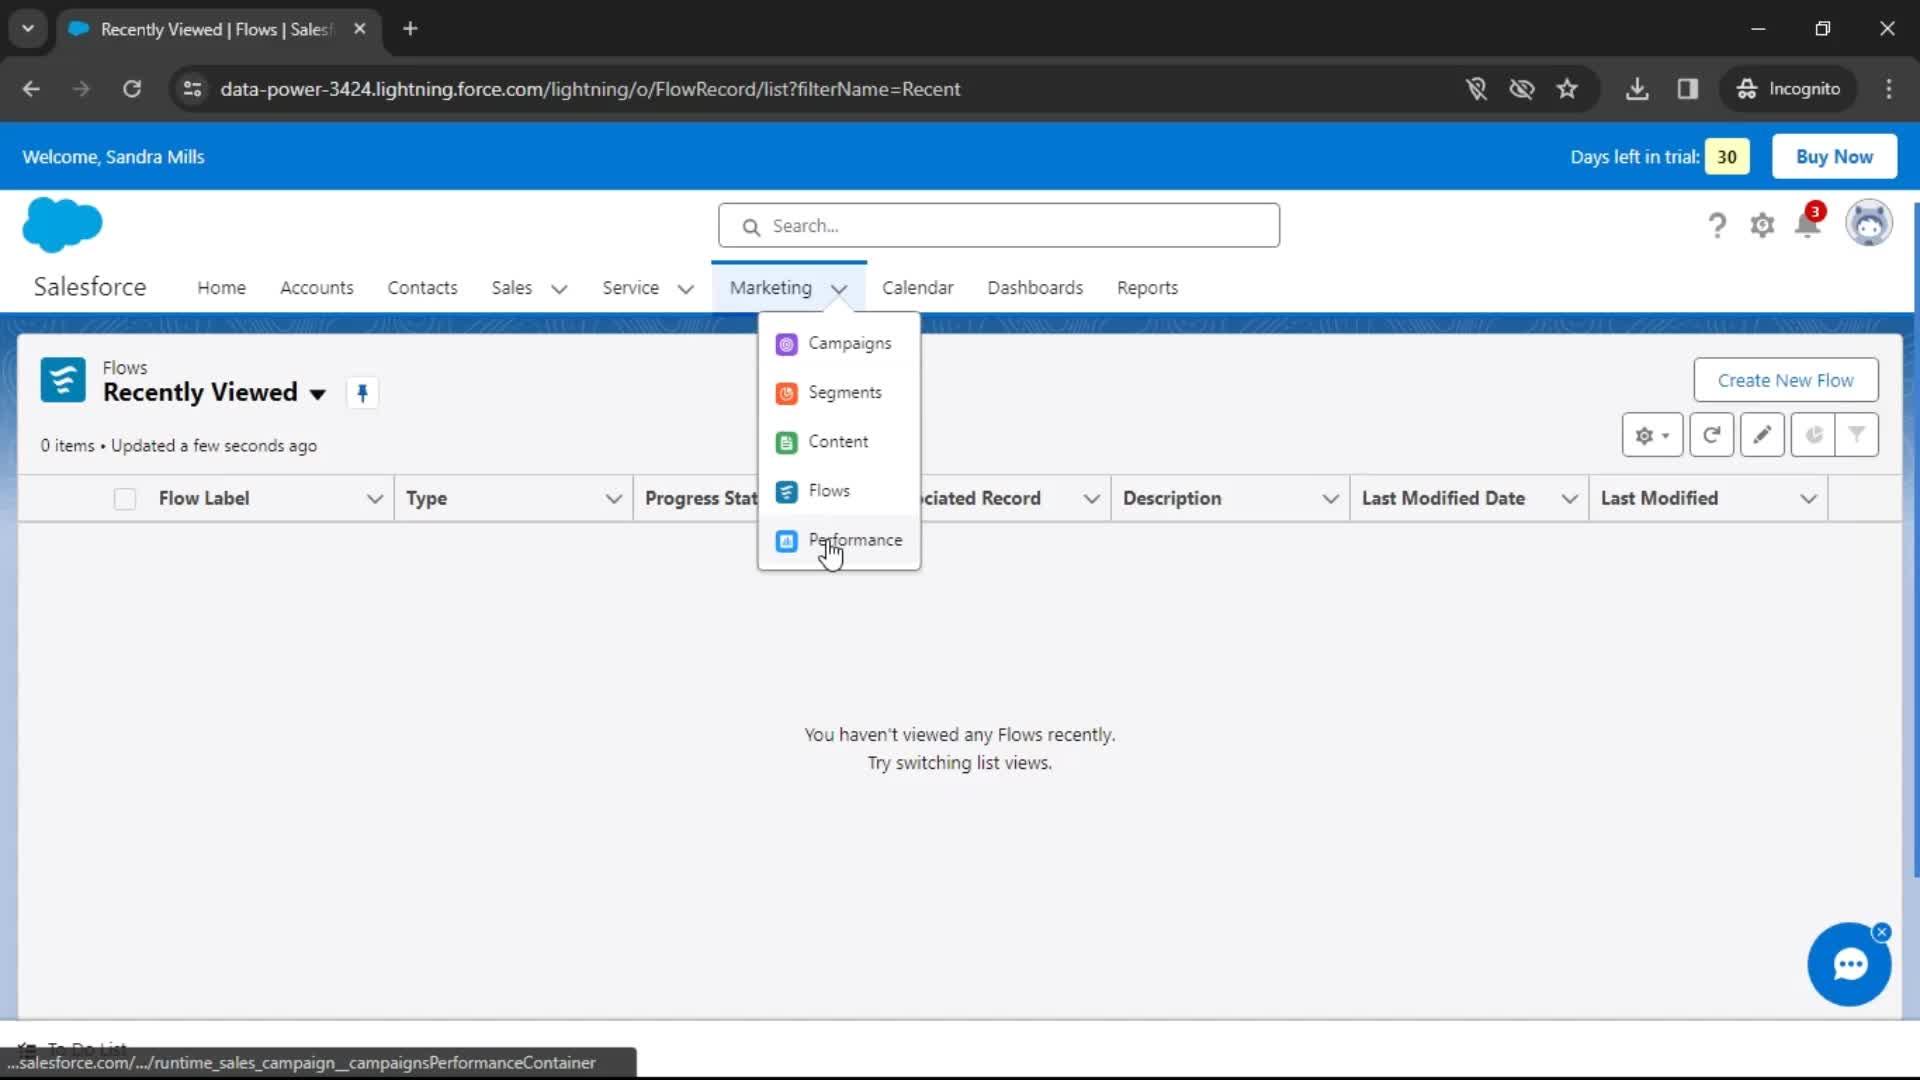Open the Reports tab
This screenshot has height=1080, width=1920.
click(x=1147, y=288)
